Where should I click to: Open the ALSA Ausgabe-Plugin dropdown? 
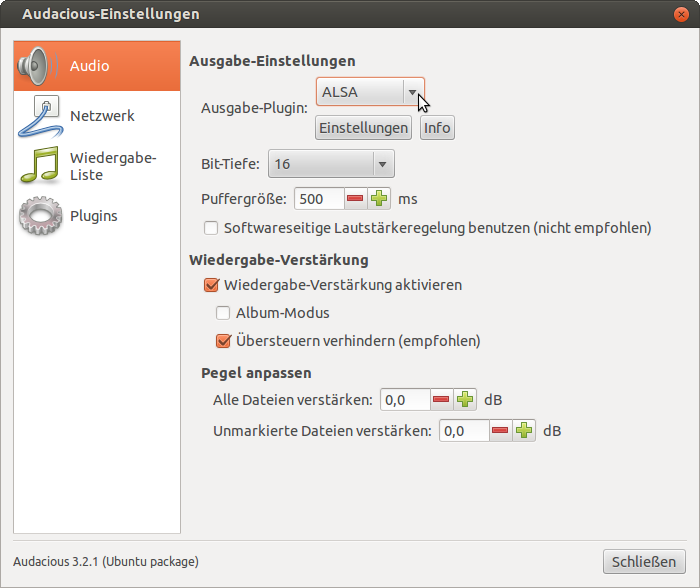370,92
